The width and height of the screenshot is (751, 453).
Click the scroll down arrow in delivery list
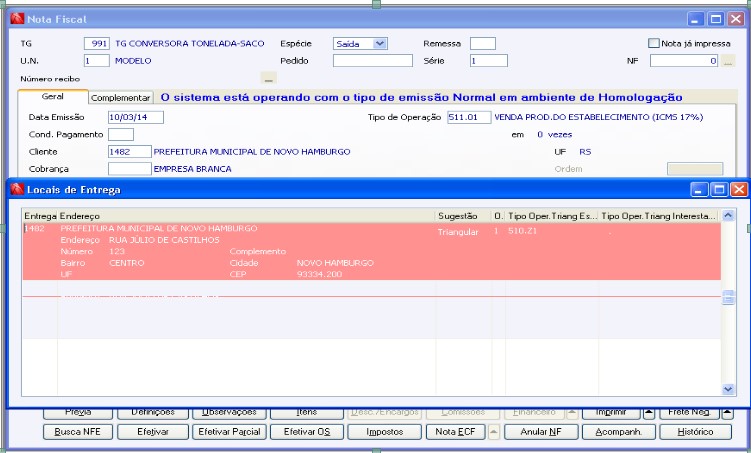tap(728, 389)
